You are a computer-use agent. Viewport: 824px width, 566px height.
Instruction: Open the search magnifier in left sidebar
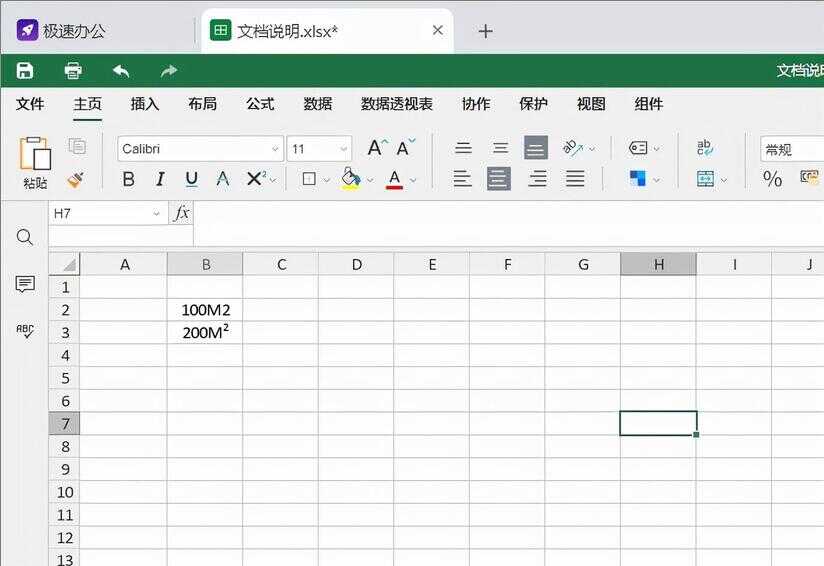pos(25,237)
